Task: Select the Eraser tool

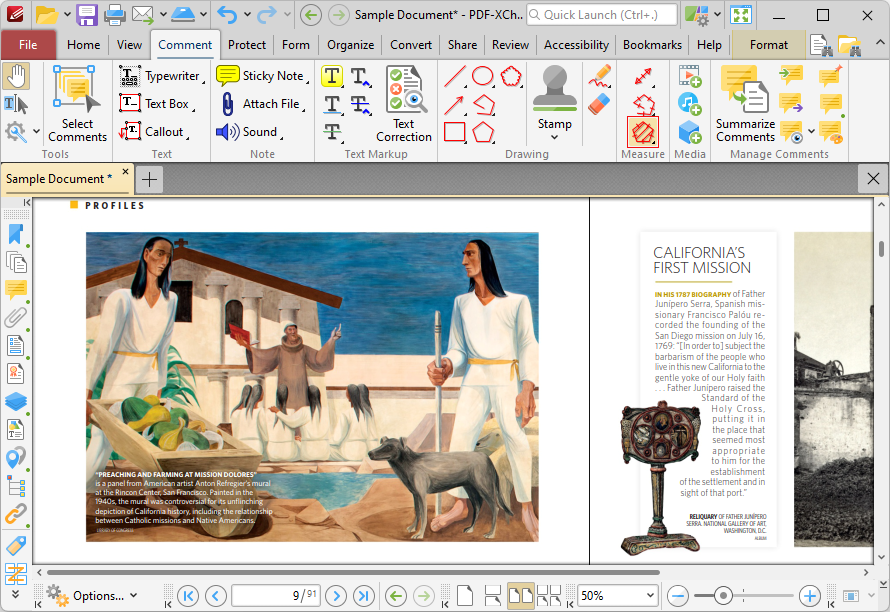Action: [x=599, y=104]
